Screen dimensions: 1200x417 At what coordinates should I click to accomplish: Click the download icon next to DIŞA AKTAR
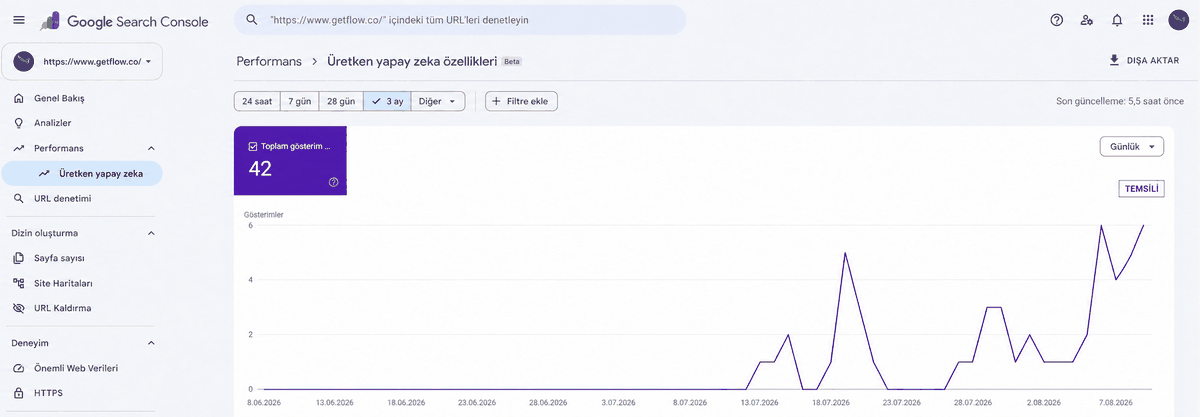[1114, 60]
